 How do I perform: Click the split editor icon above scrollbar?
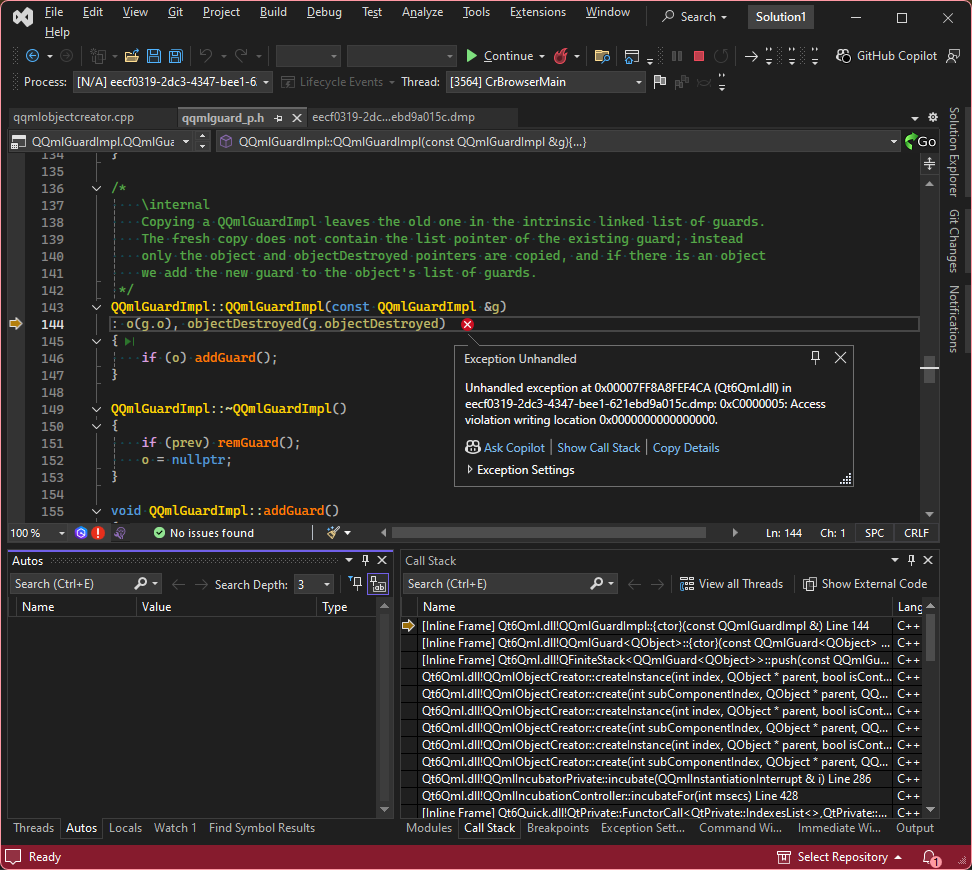pyautogui.click(x=929, y=164)
